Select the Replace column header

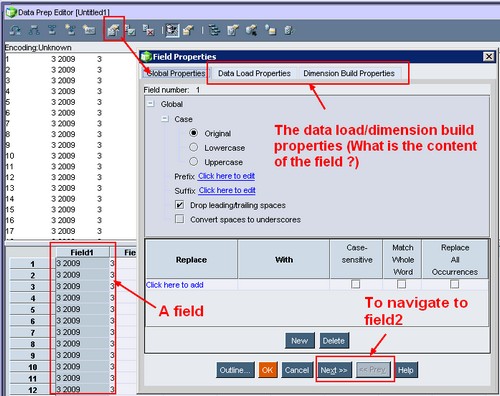(x=191, y=260)
